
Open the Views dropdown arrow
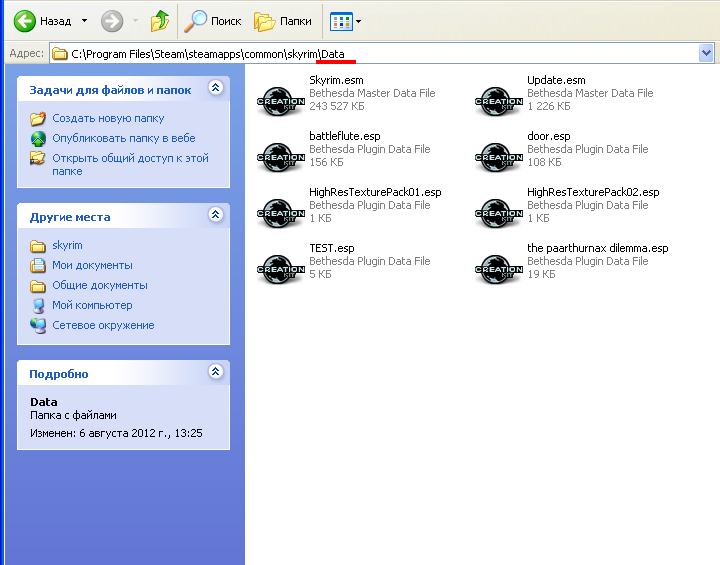(359, 21)
